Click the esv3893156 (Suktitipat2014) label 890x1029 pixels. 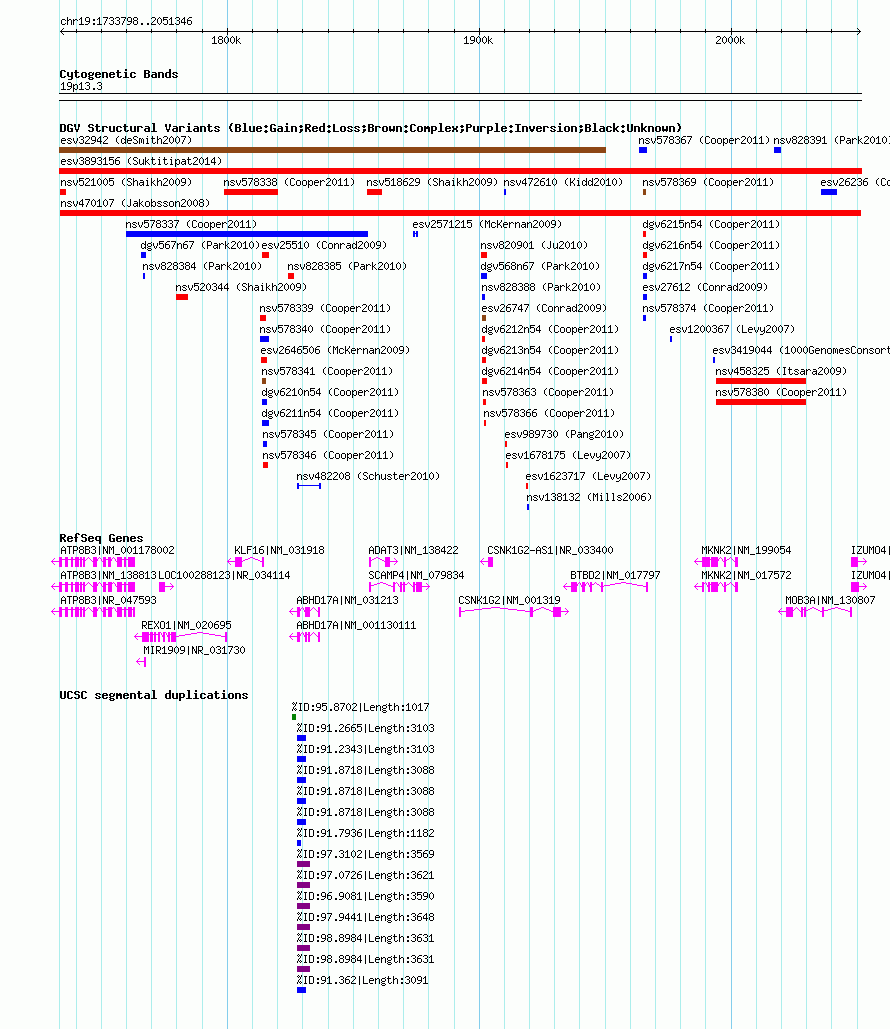tap(141, 161)
